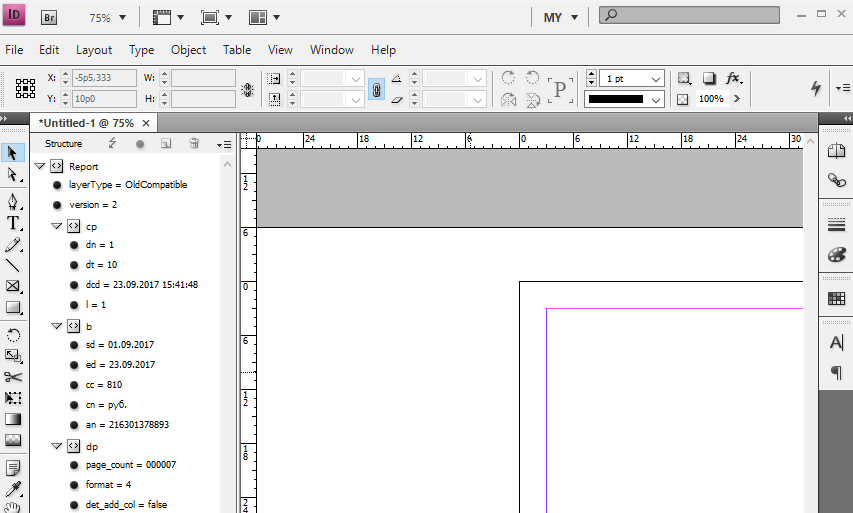This screenshot has height=513, width=853.
Task: Open the Color panel palette icon
Action: point(836,254)
